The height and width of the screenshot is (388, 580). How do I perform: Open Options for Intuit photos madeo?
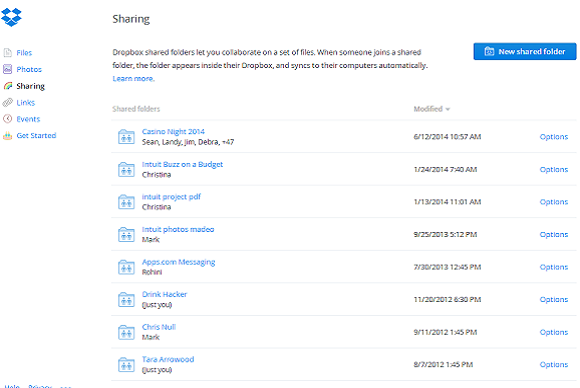553,235
